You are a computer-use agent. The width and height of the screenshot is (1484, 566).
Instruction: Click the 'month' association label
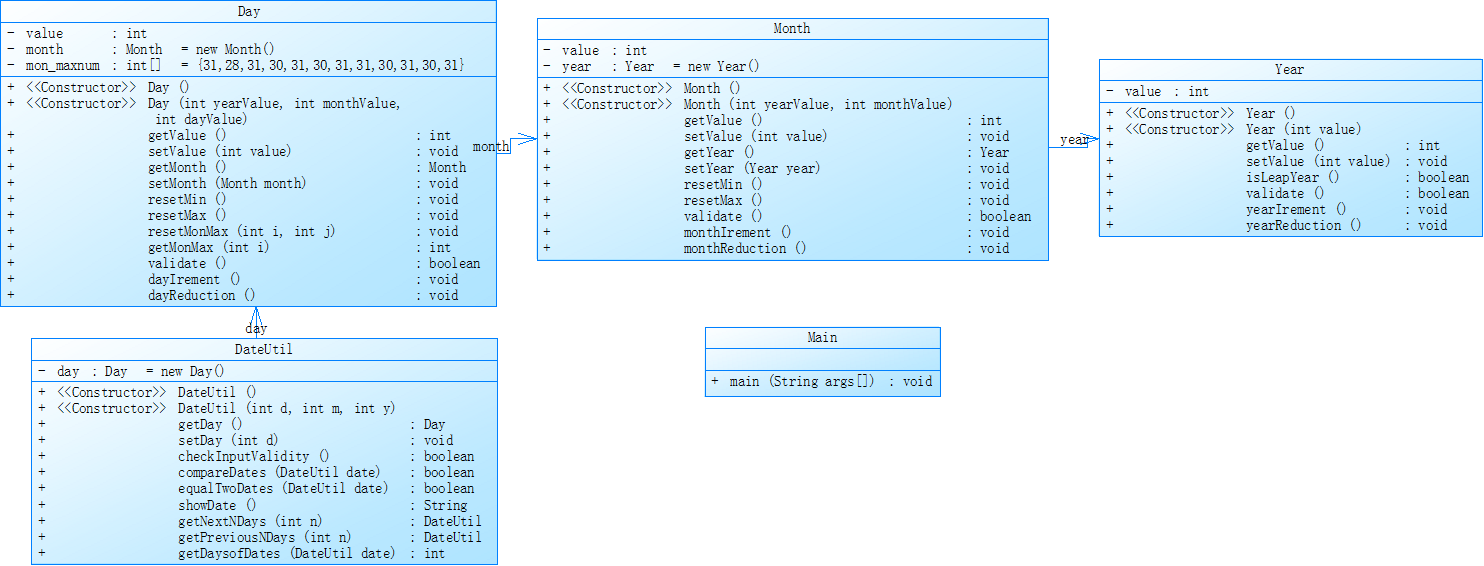point(491,147)
